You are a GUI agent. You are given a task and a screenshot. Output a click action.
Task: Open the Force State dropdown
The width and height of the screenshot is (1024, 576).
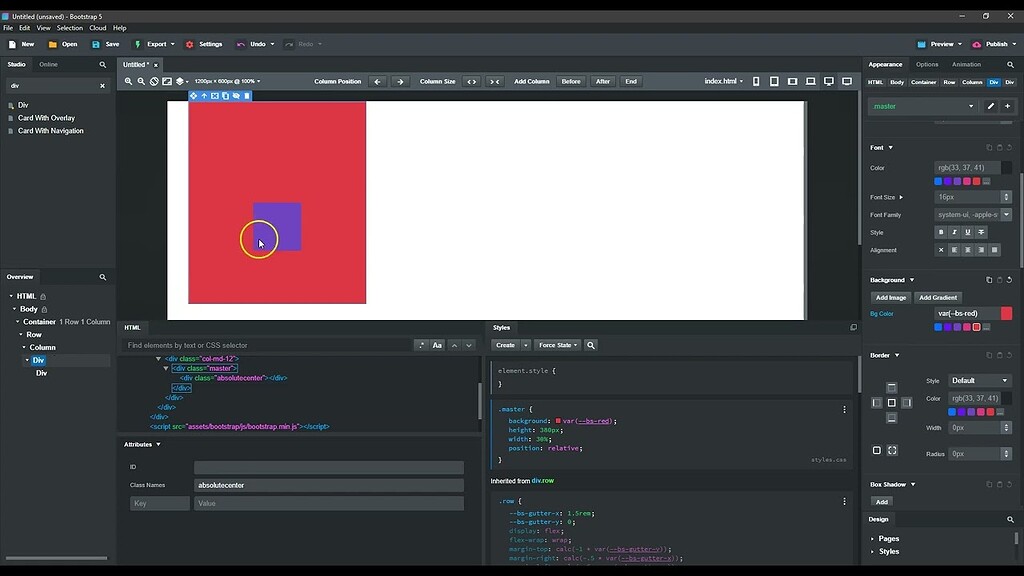tap(558, 345)
